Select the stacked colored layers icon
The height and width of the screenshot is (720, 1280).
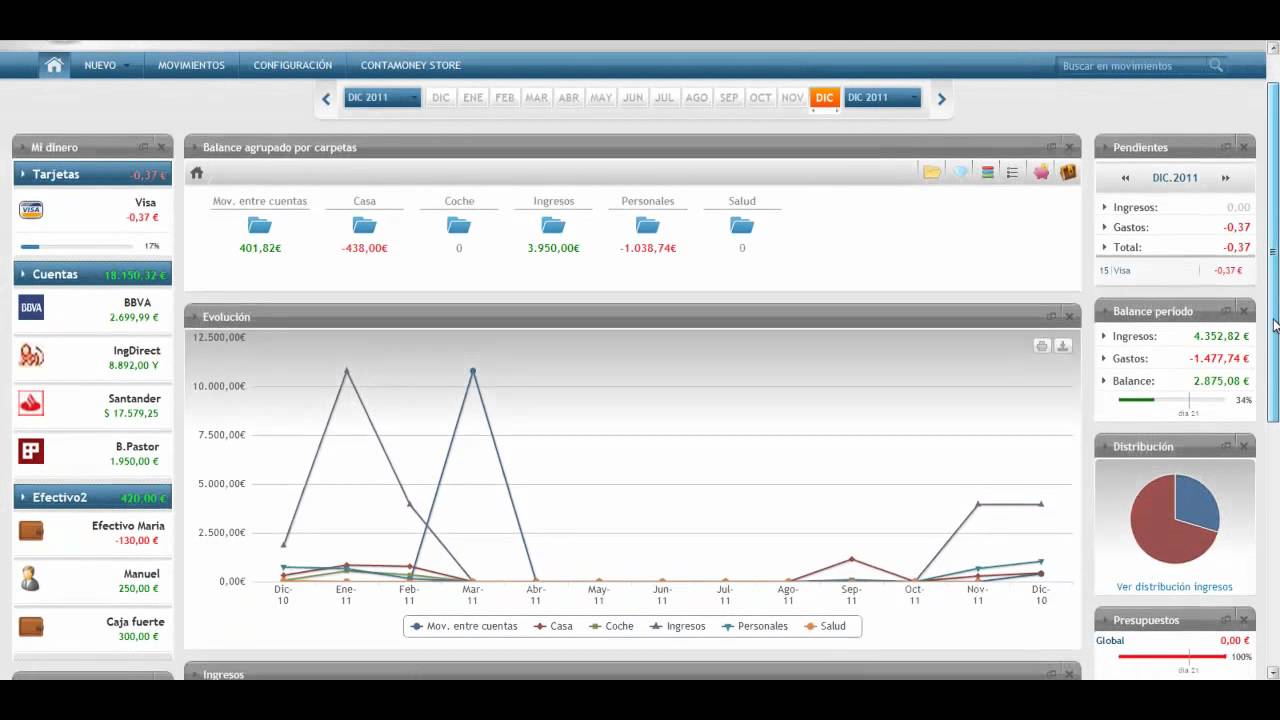pos(988,172)
